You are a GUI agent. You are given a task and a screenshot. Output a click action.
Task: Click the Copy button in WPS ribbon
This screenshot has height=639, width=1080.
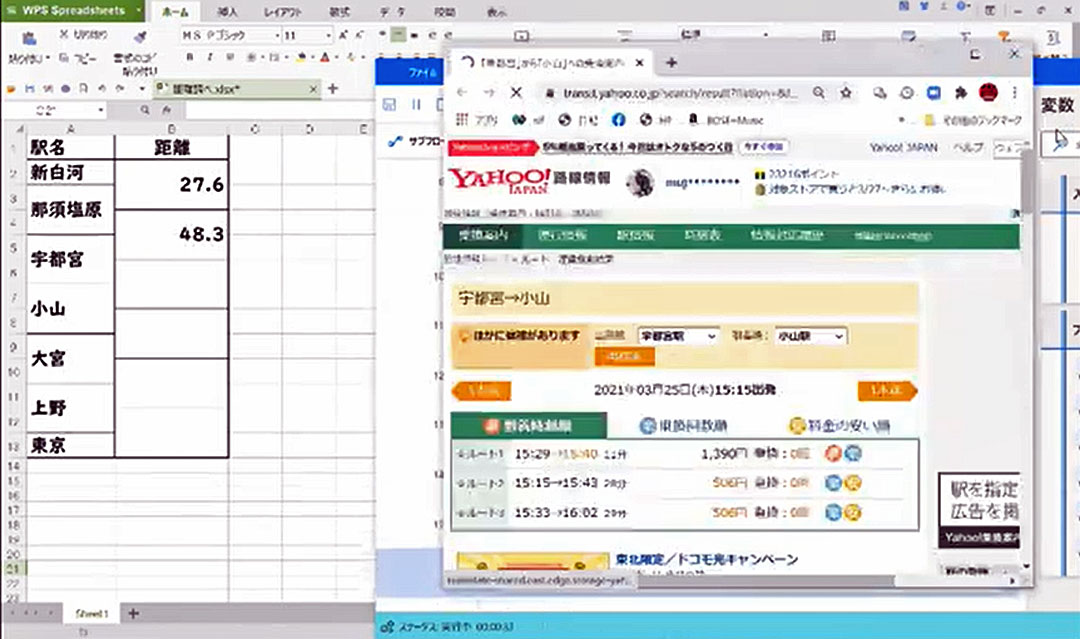pos(78,59)
